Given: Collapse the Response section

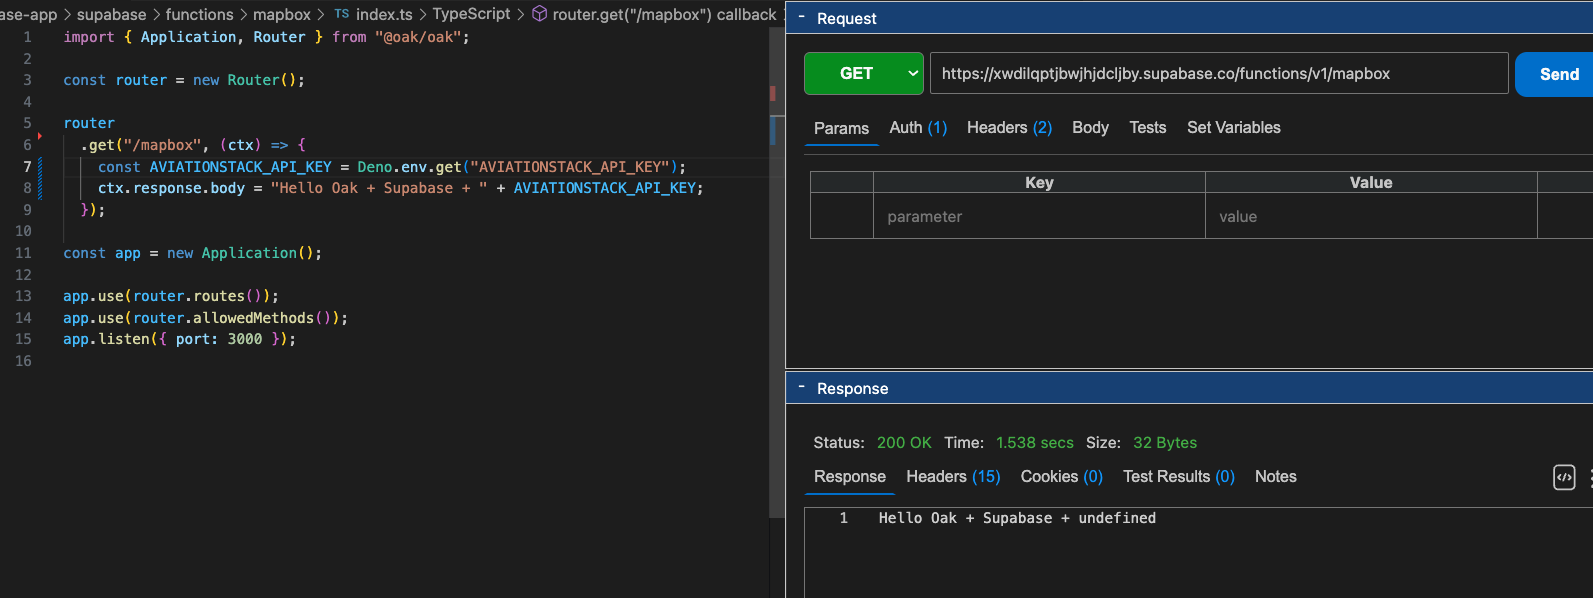Looking at the screenshot, I should (801, 388).
